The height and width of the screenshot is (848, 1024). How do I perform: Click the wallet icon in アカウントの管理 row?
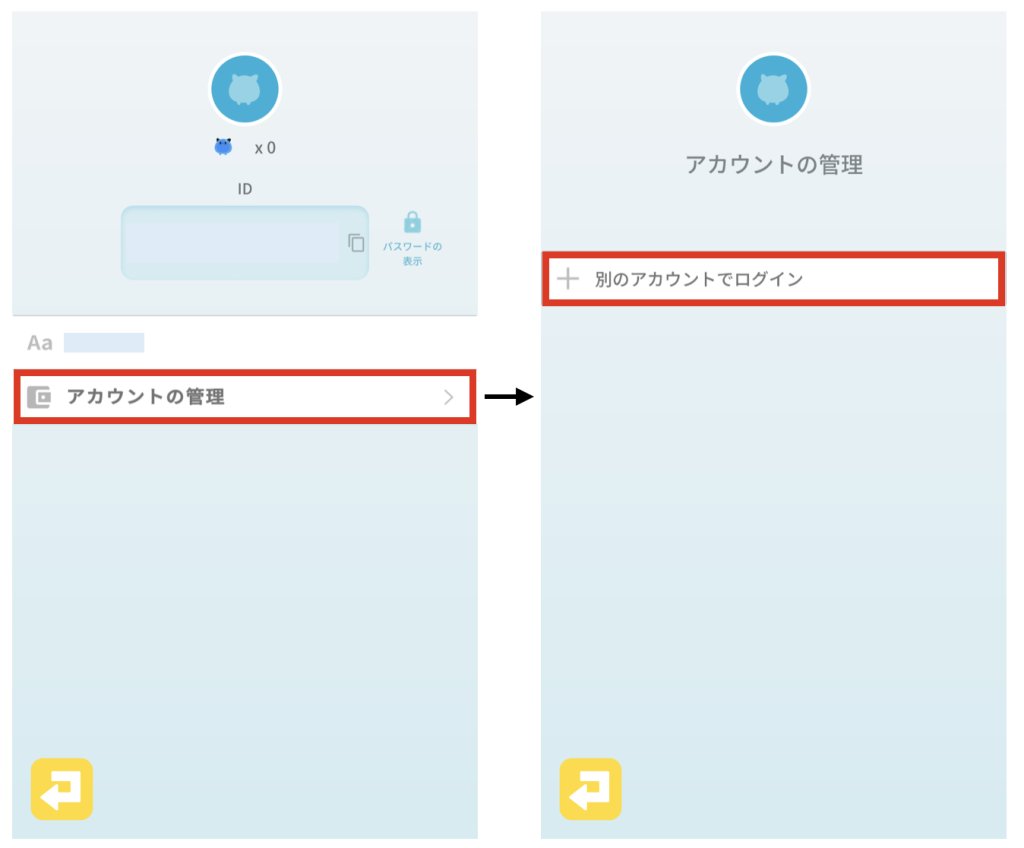39,397
